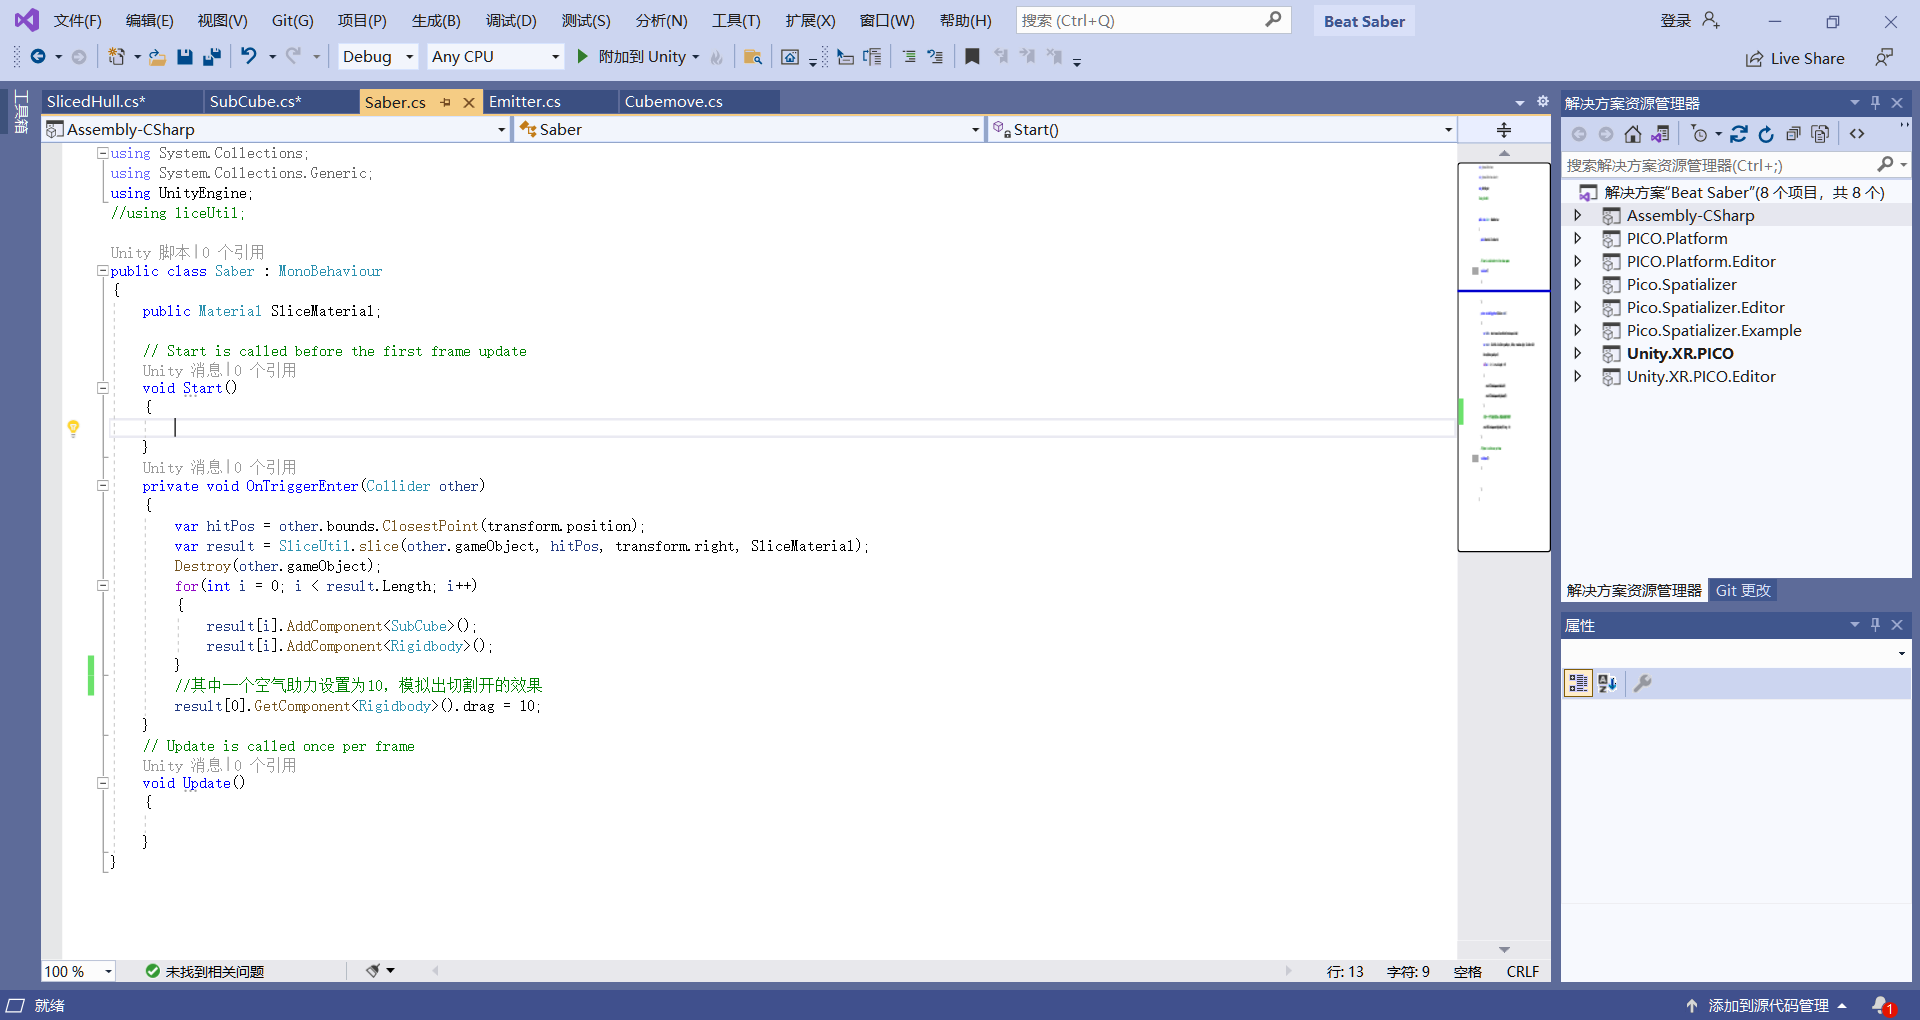Screen dimensions: 1920x1020
Task: Collapse all nodes in Solution Explorer
Action: [x=1793, y=134]
